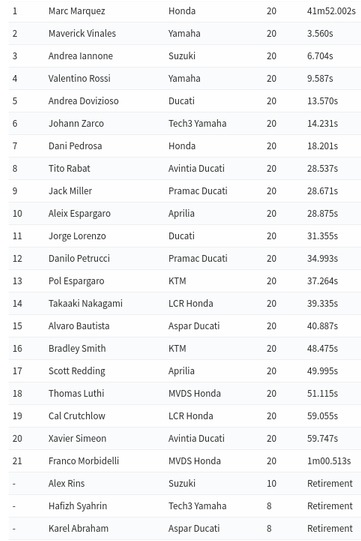Click Alex Rins's Retirement status
This screenshot has height=541, width=361.
coord(330,483)
